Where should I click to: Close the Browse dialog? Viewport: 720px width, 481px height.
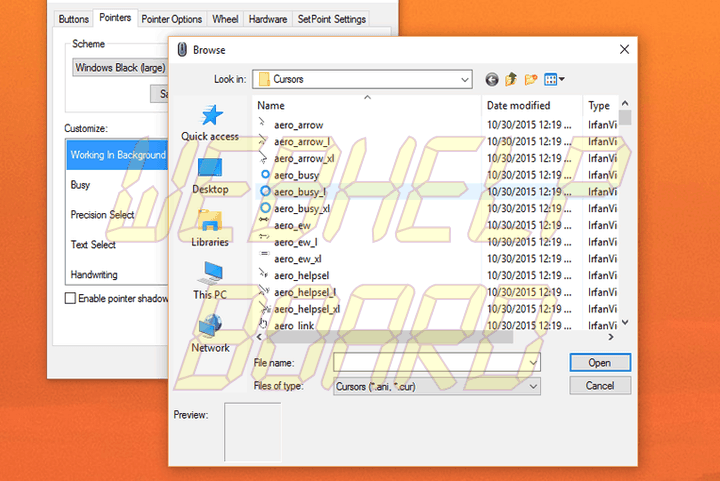(x=624, y=50)
